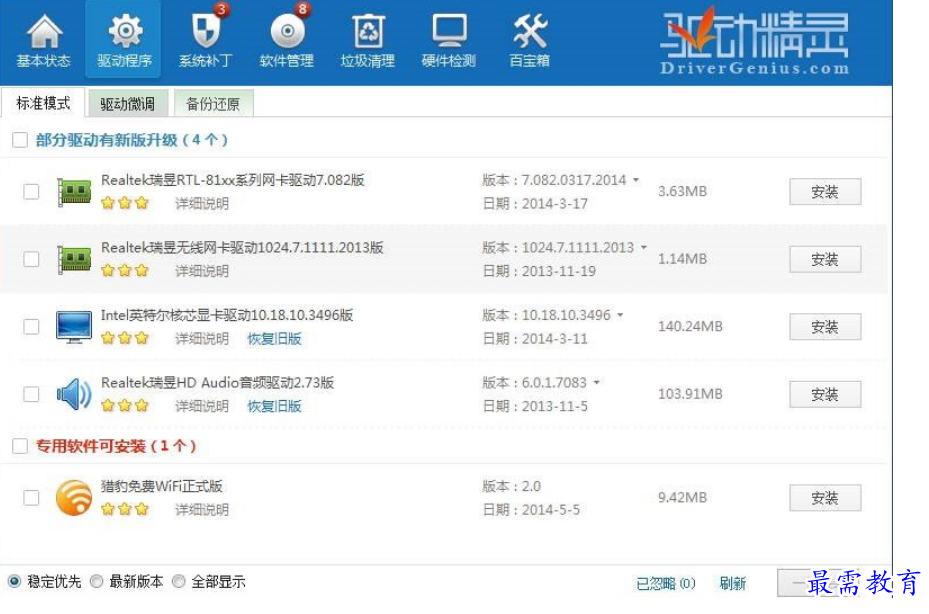The width and height of the screenshot is (929, 614).
Task: Click 恢复旧版 for Realtek HD Audio driver
Action: point(274,407)
